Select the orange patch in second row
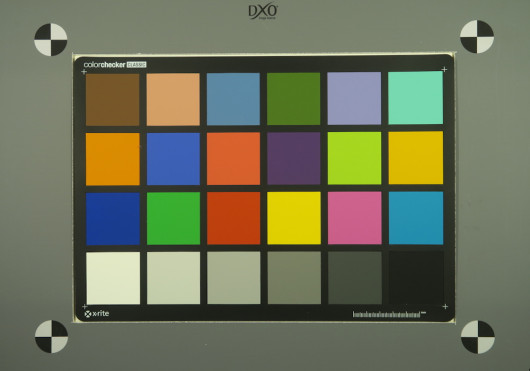Screen dimensions: 530x371 113,159
